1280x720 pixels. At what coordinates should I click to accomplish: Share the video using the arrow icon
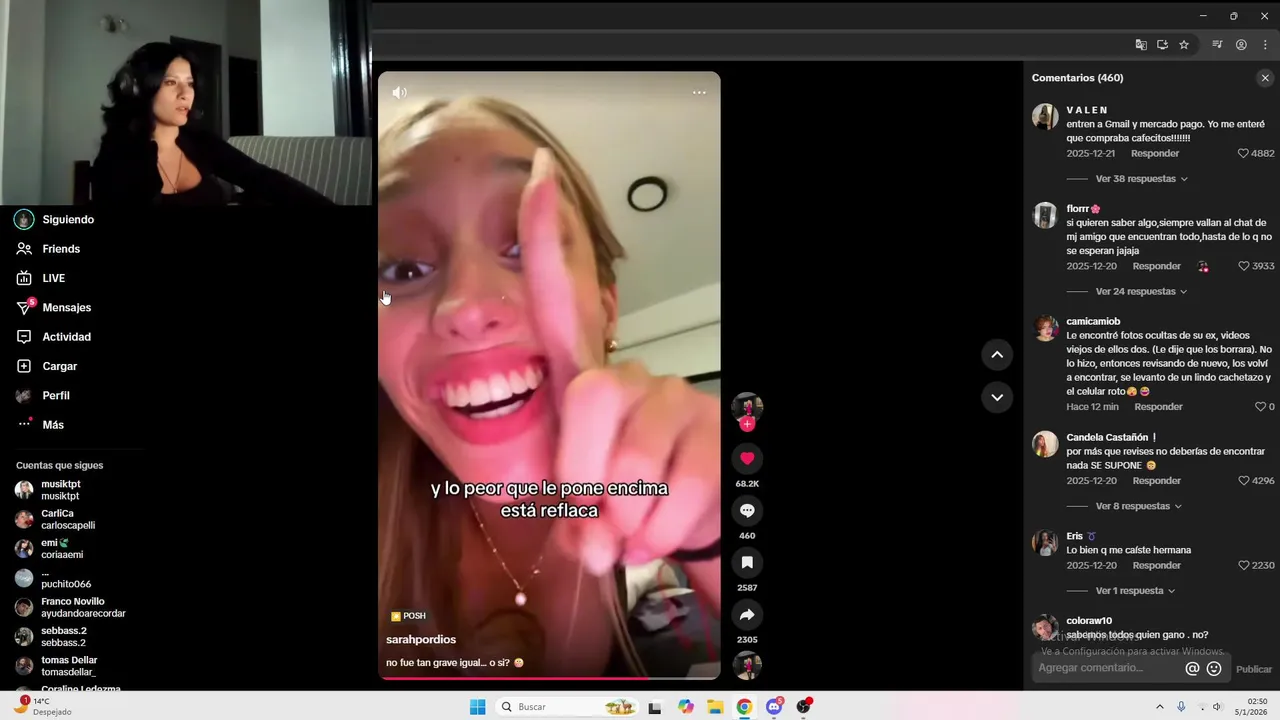(747, 614)
